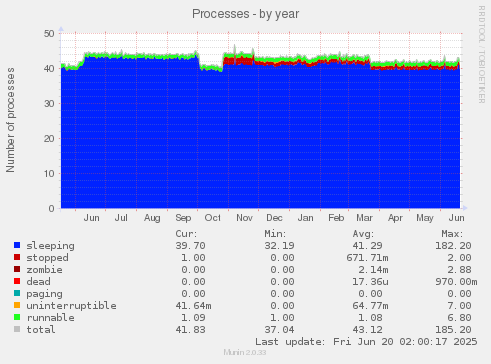Click the 'Cur:' column header
Viewport: 491px width, 364px height.
(187, 234)
